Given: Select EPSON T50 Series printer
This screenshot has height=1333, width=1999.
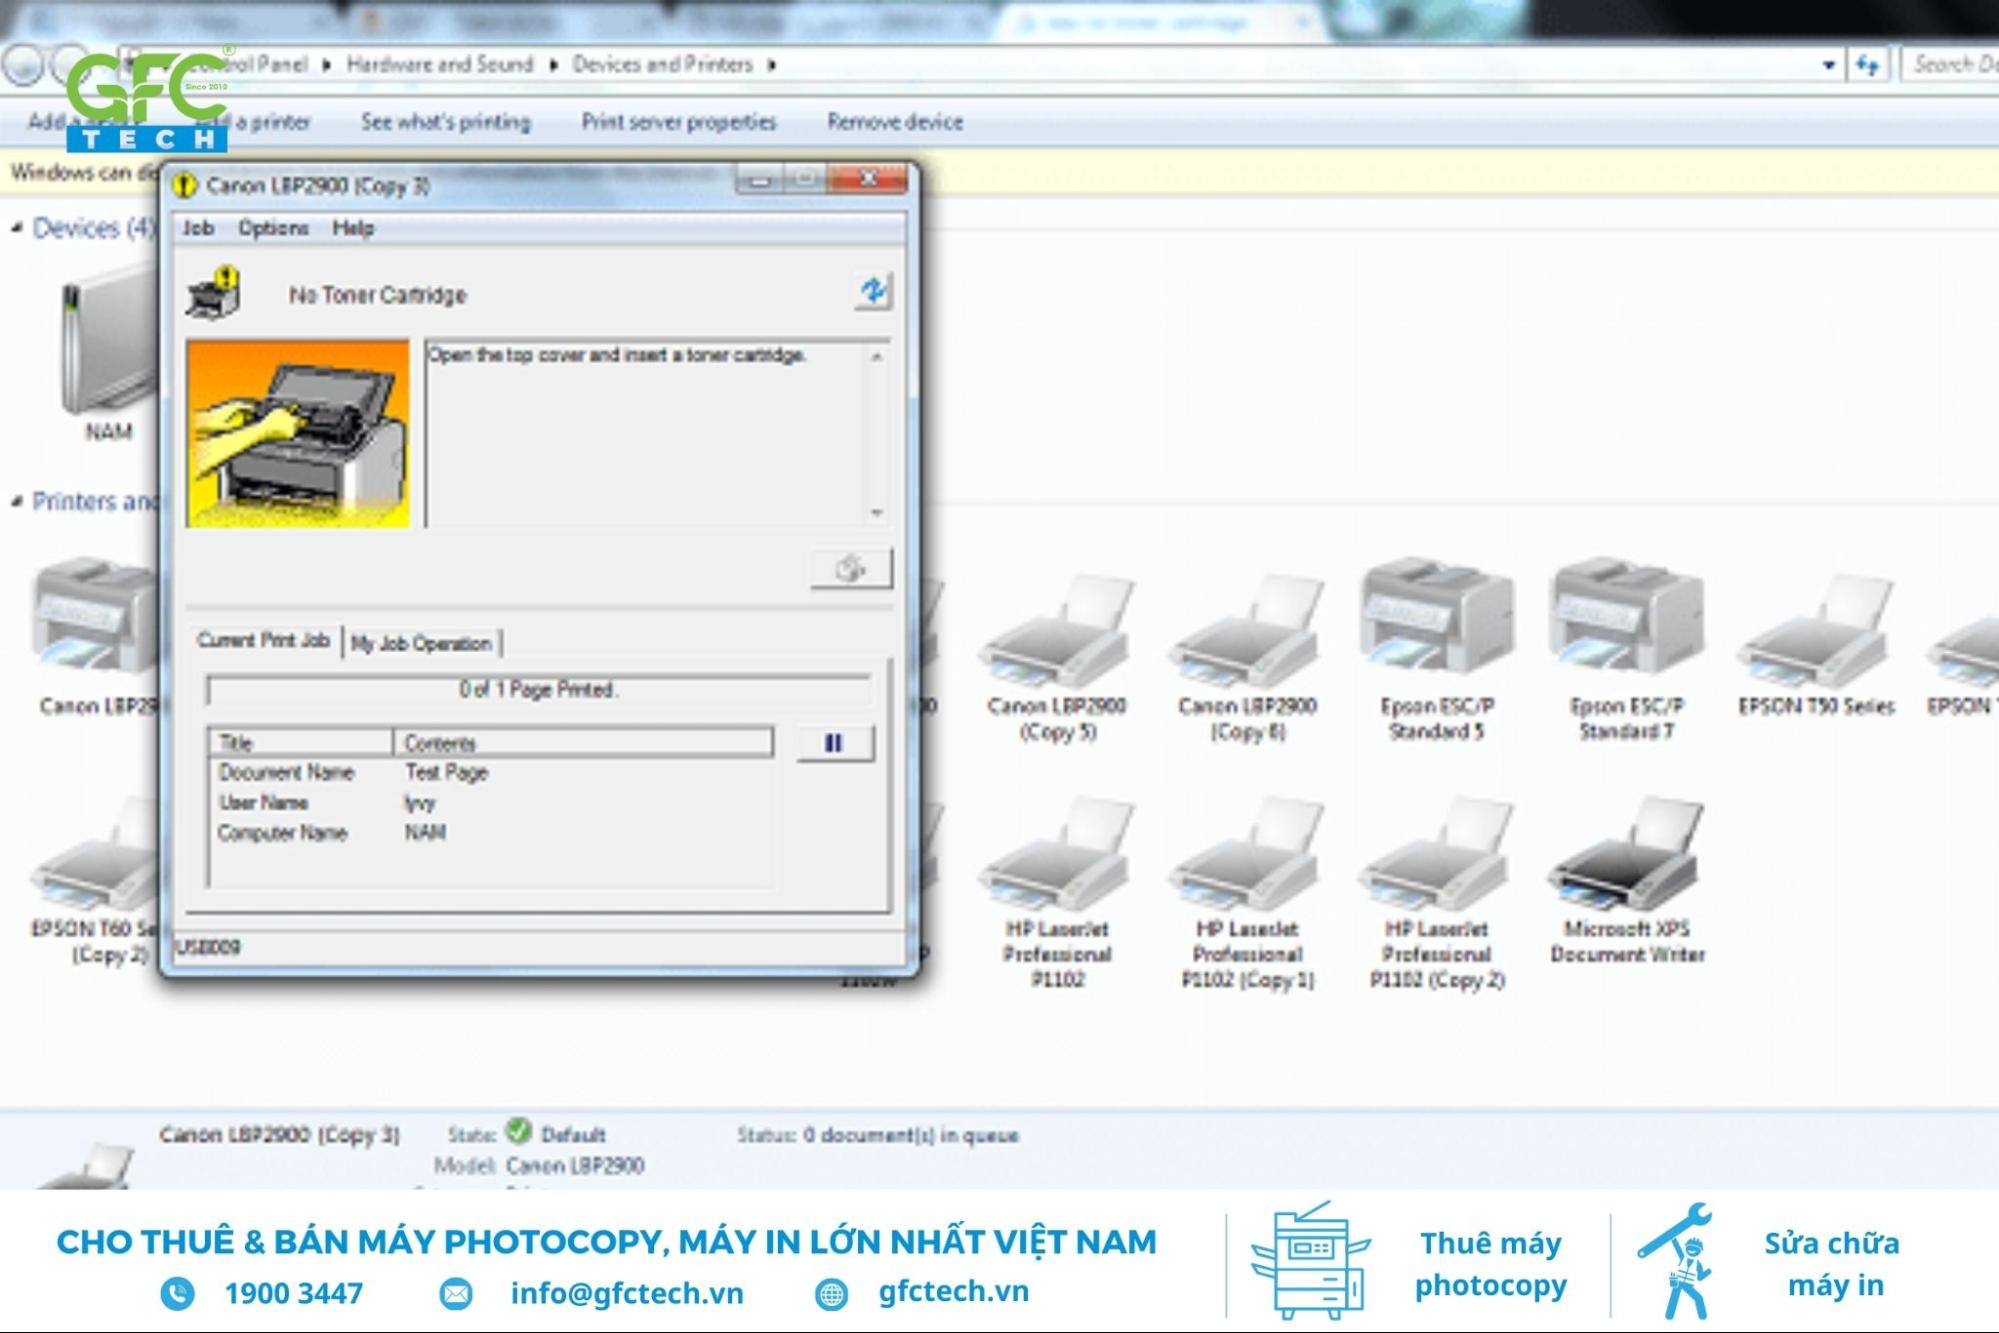Looking at the screenshot, I should coord(1816,645).
